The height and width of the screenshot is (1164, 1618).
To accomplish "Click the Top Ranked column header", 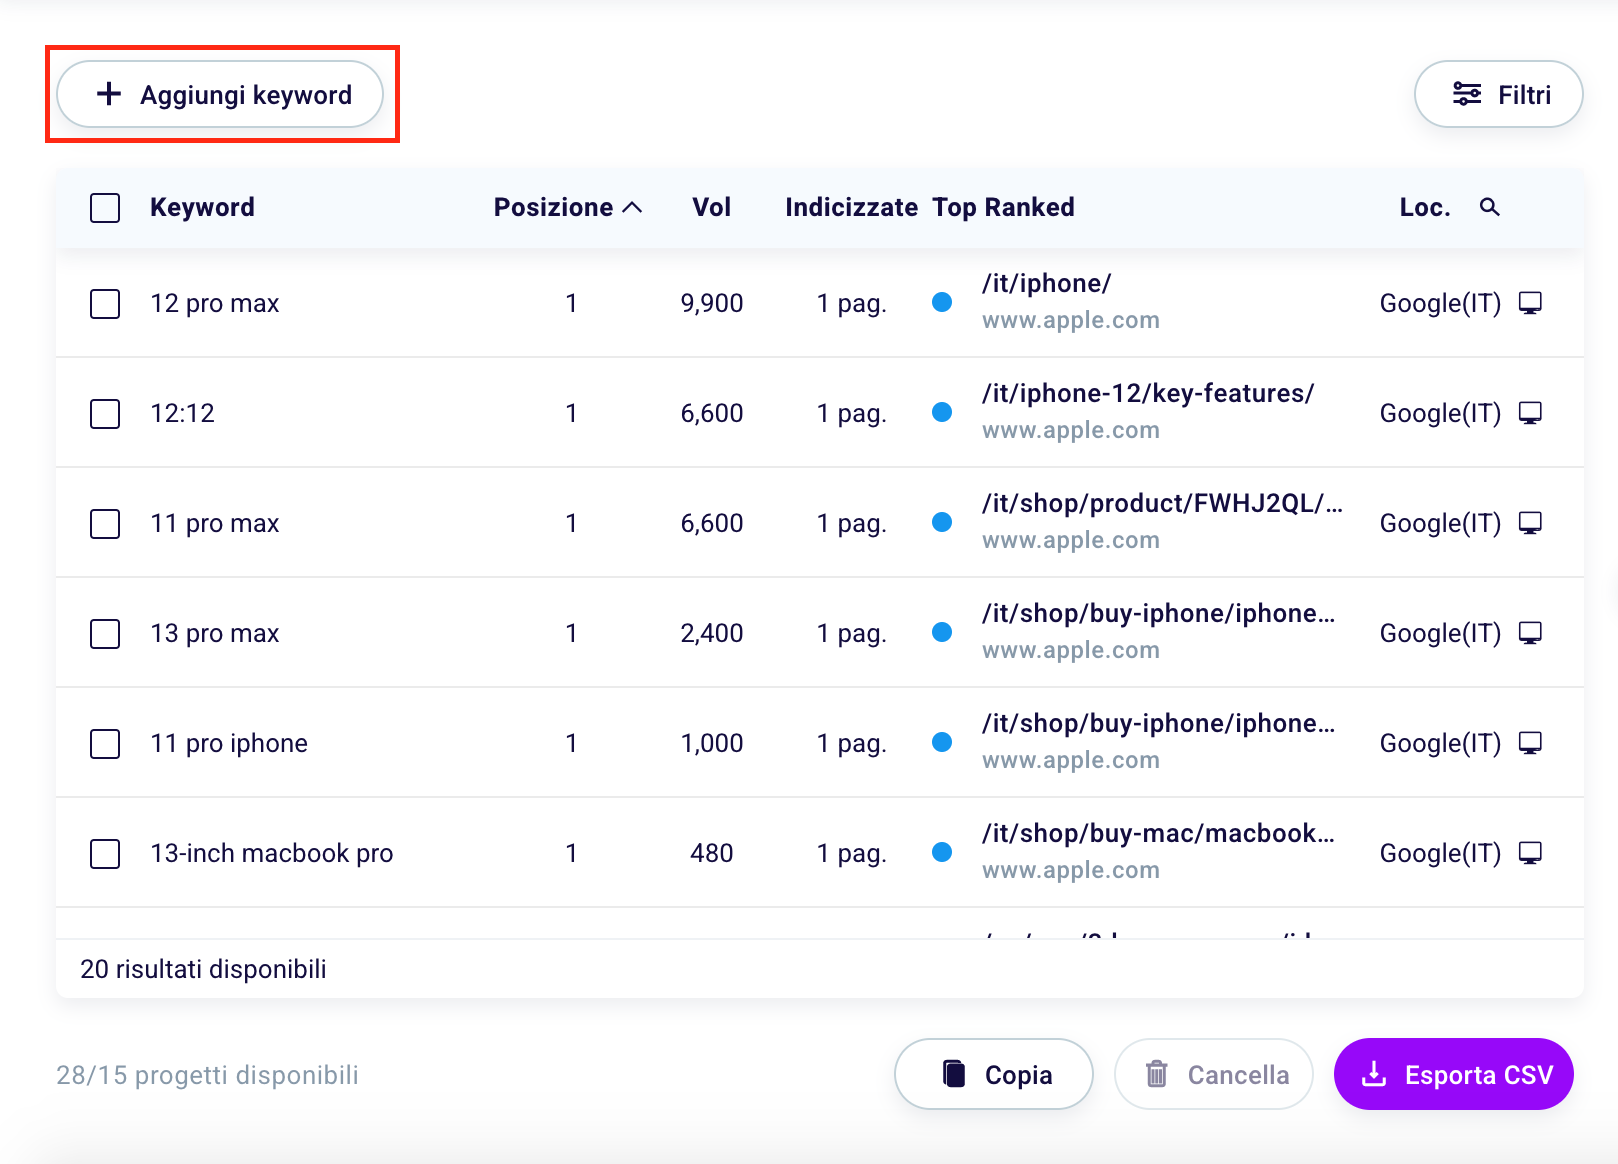I will (x=1003, y=207).
